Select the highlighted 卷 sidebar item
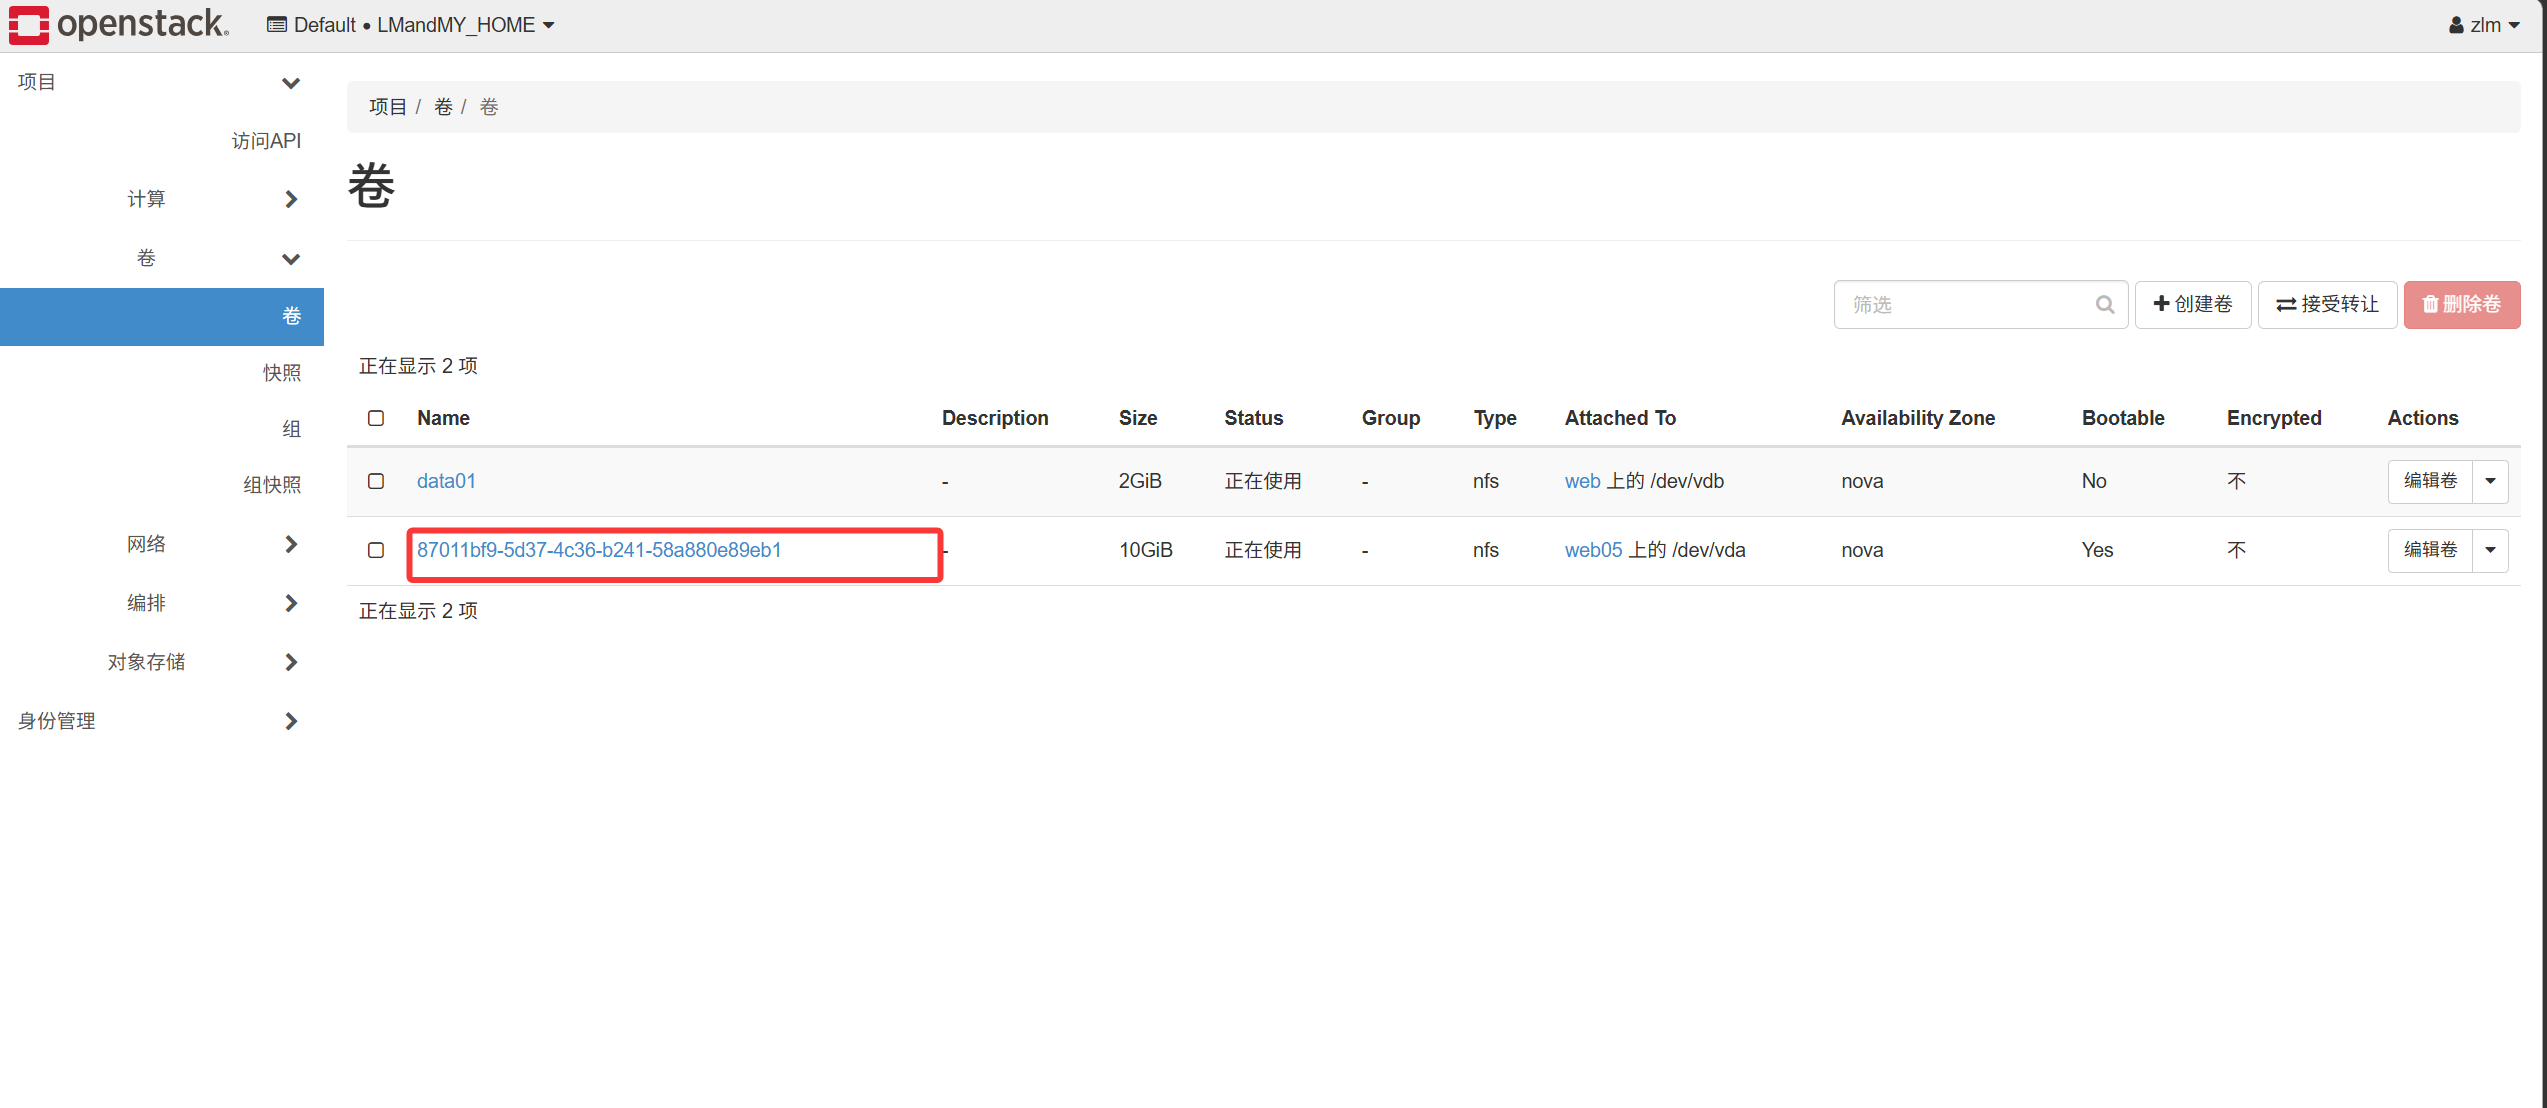The height and width of the screenshot is (1108, 2547). (162, 316)
